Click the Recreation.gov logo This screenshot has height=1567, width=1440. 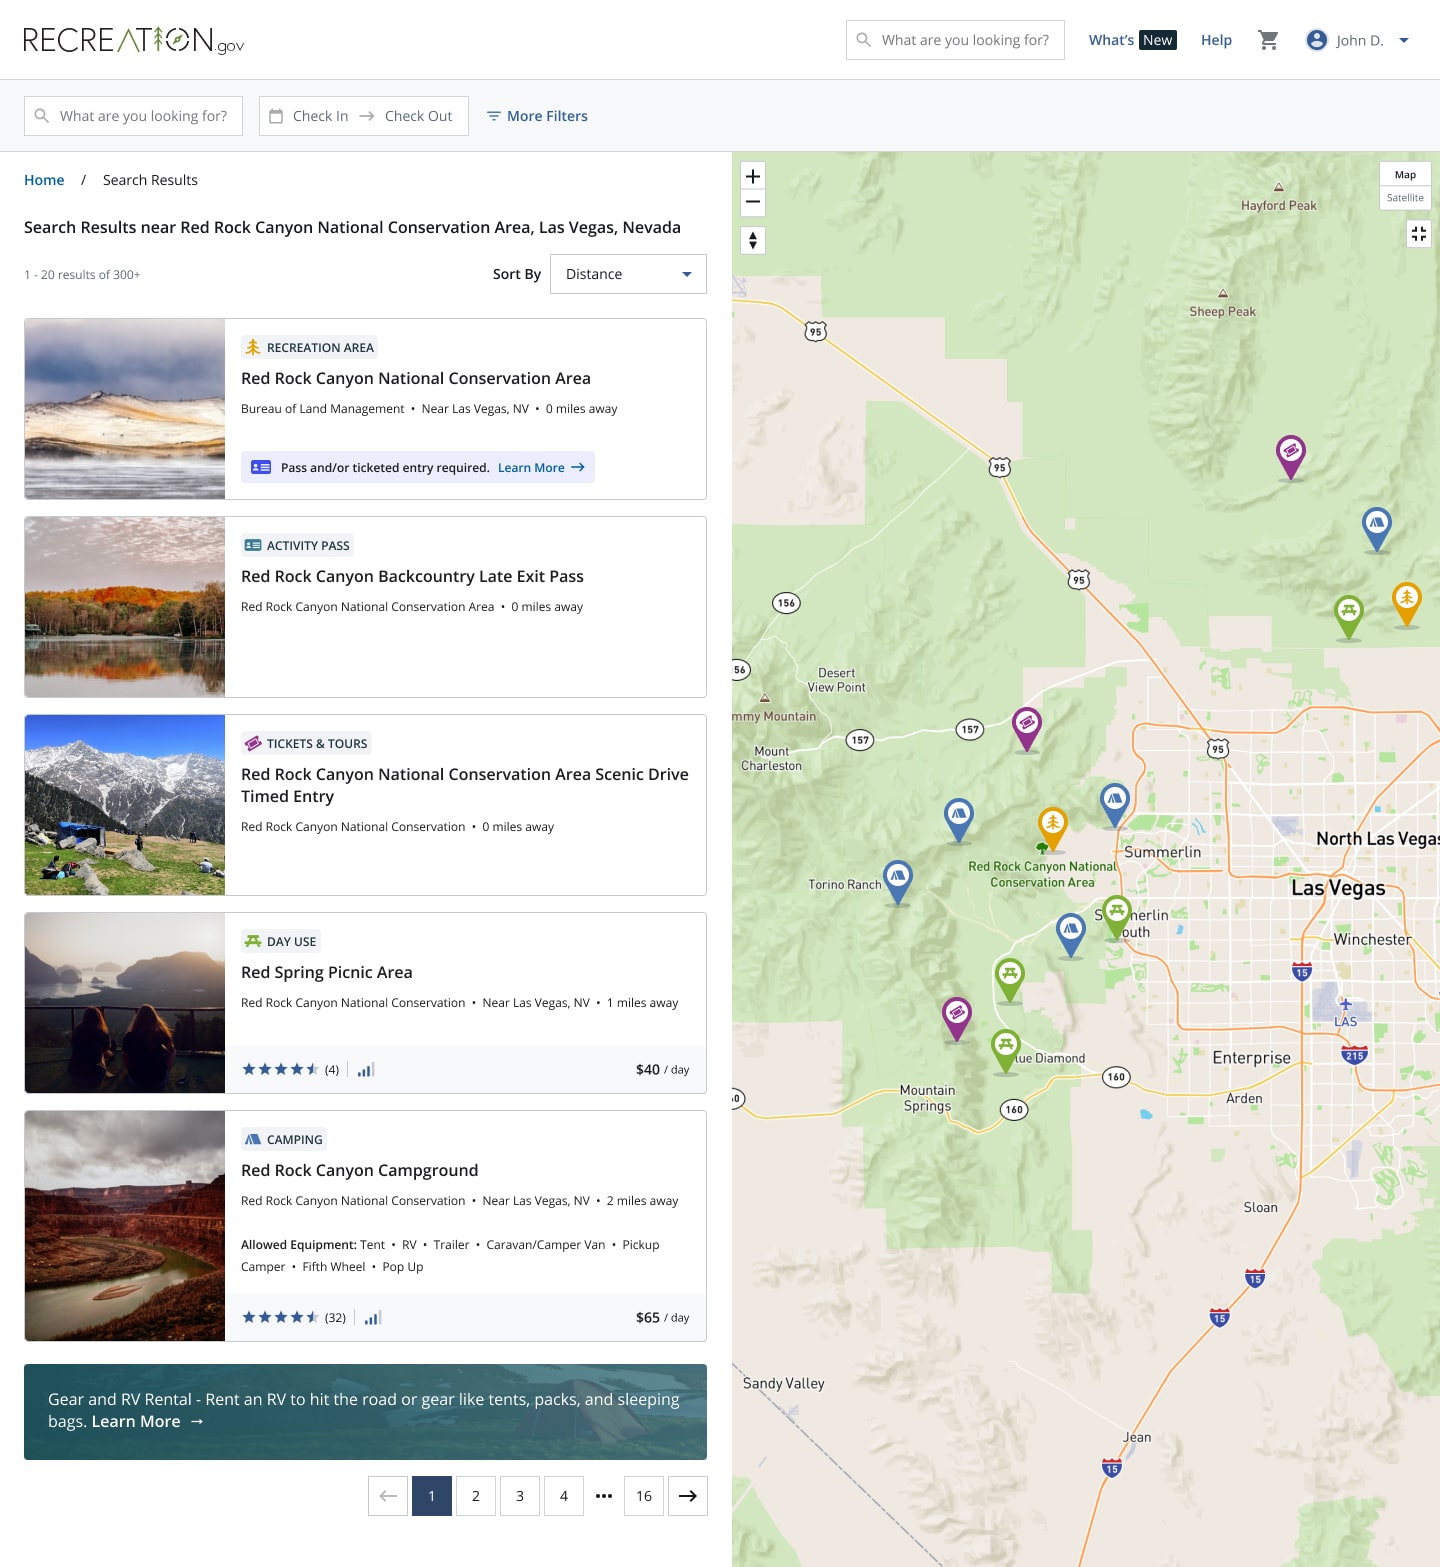click(x=133, y=40)
